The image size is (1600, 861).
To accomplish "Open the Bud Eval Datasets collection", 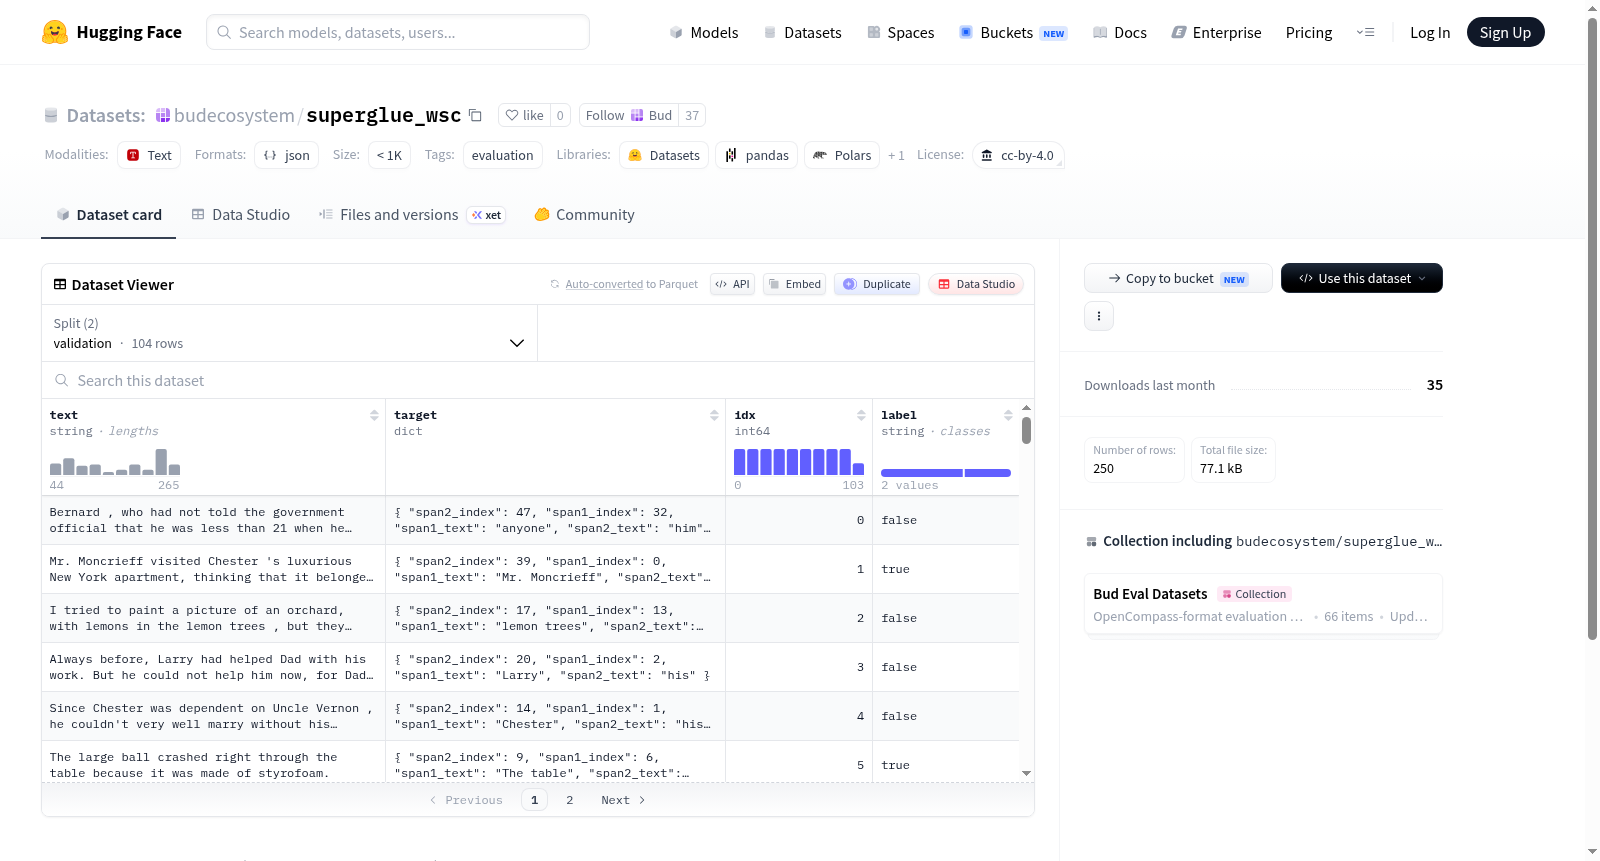I will point(1263,604).
